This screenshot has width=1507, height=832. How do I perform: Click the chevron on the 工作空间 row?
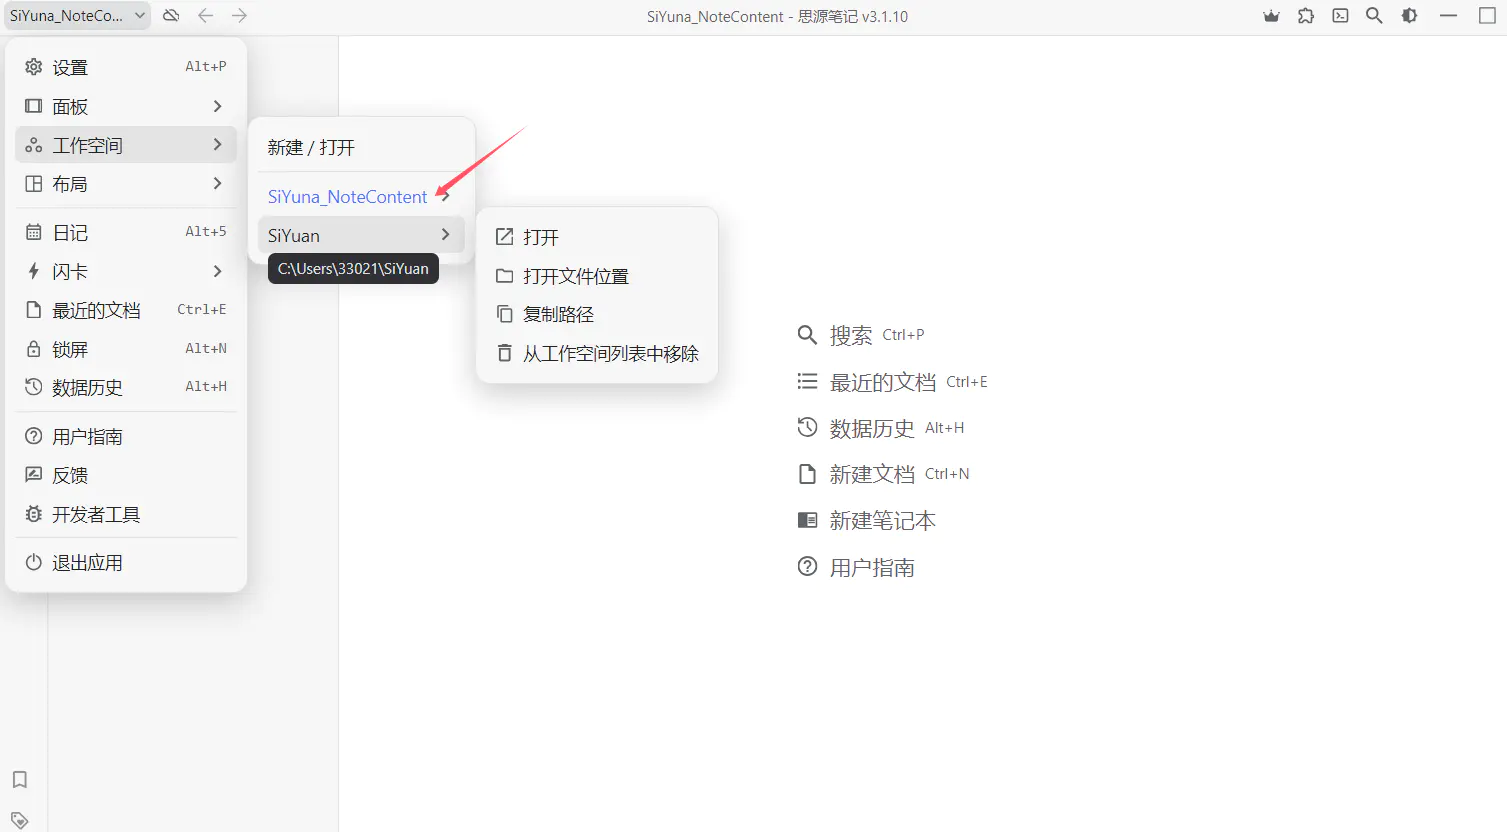tap(217, 145)
